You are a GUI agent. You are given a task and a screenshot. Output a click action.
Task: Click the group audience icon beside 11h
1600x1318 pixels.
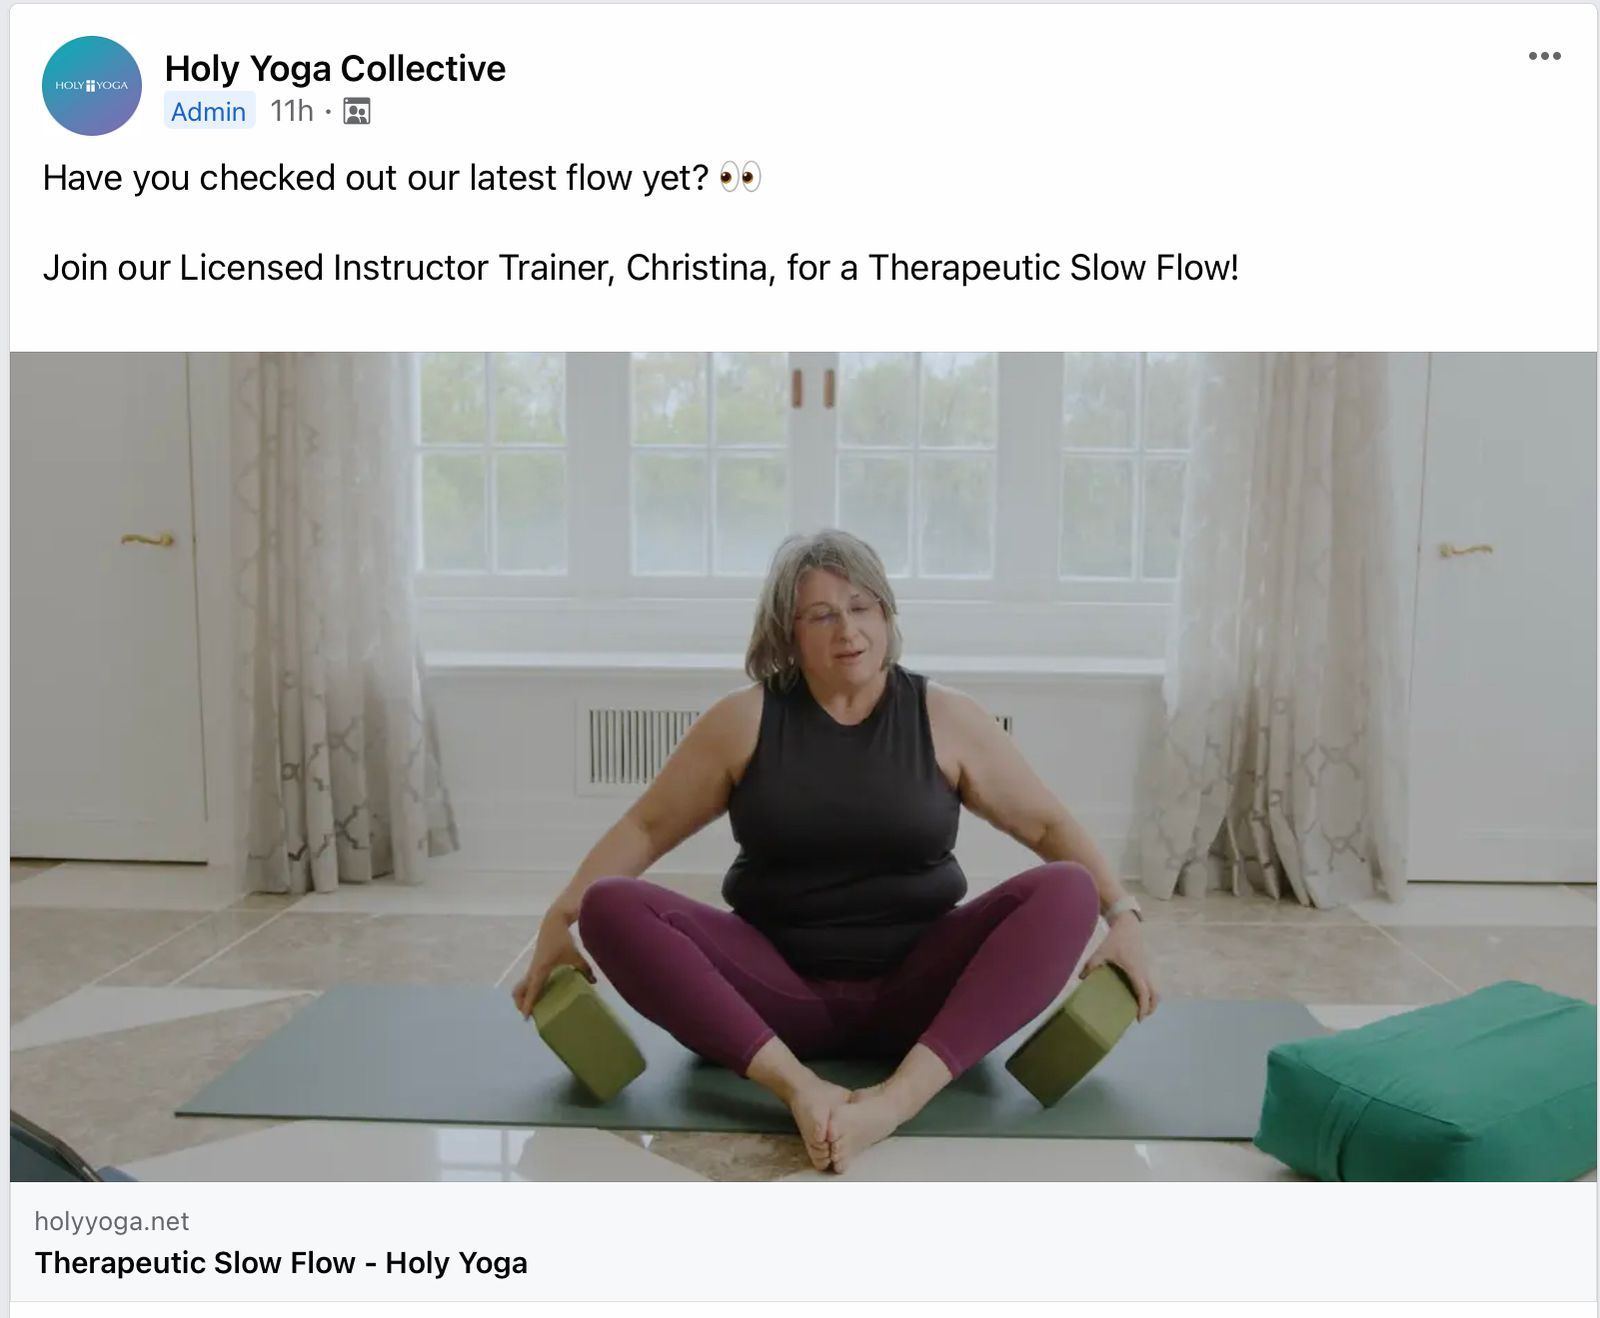356,111
